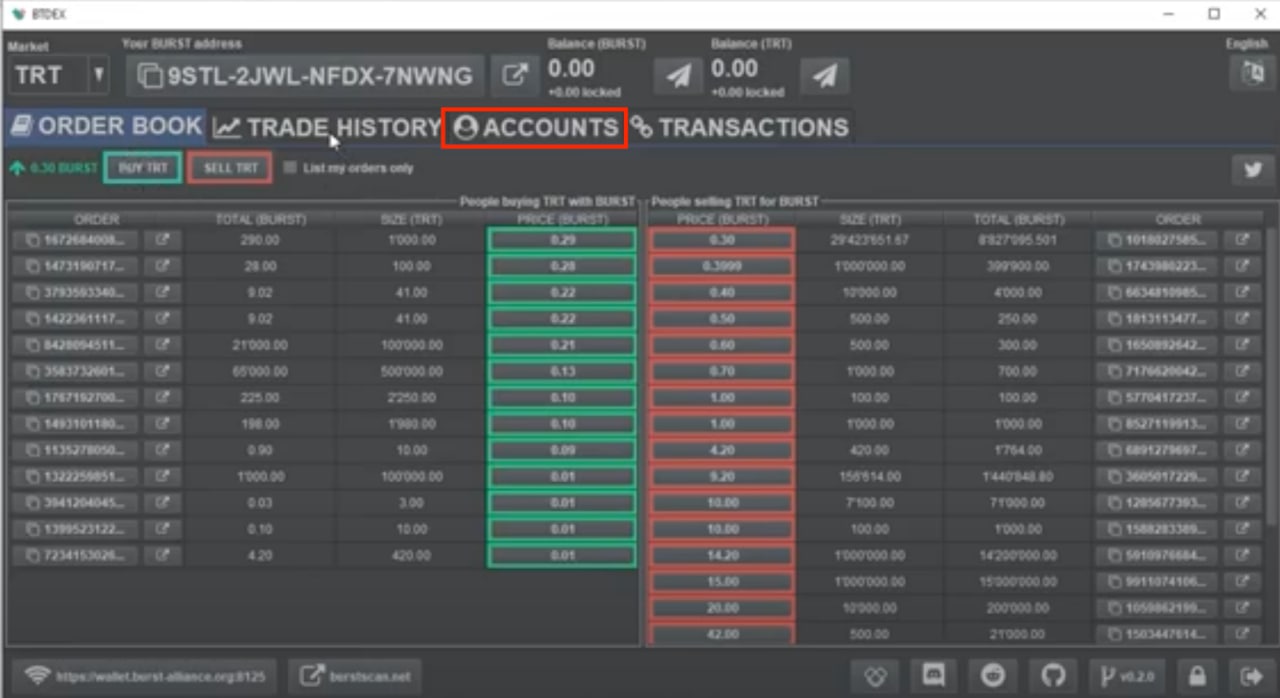Open the Transactions tab
The image size is (1280, 698).
[x=741, y=128]
